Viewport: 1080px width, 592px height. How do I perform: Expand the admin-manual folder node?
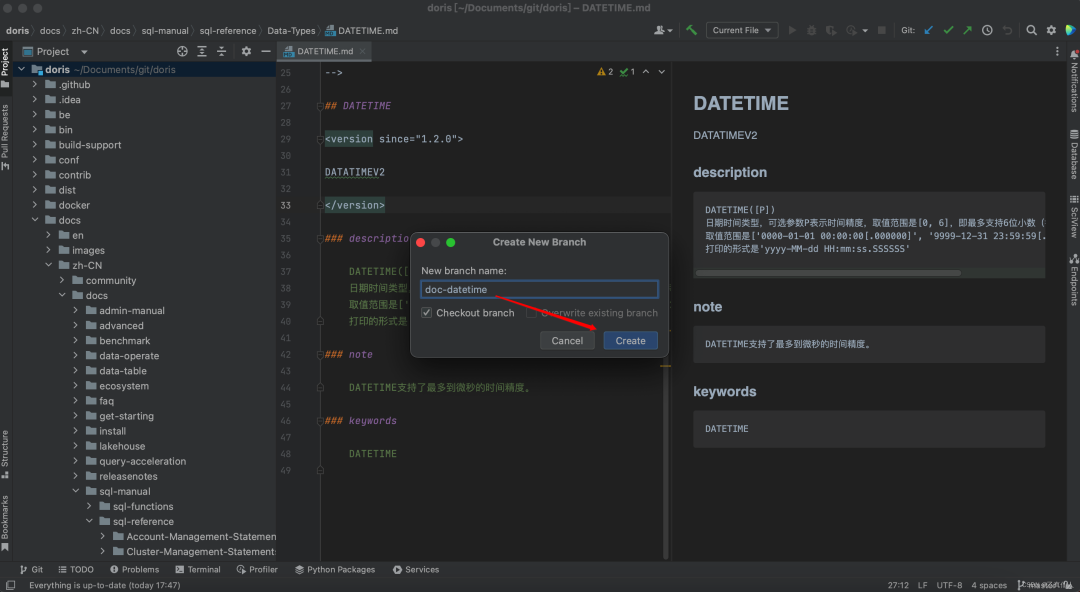(76, 311)
